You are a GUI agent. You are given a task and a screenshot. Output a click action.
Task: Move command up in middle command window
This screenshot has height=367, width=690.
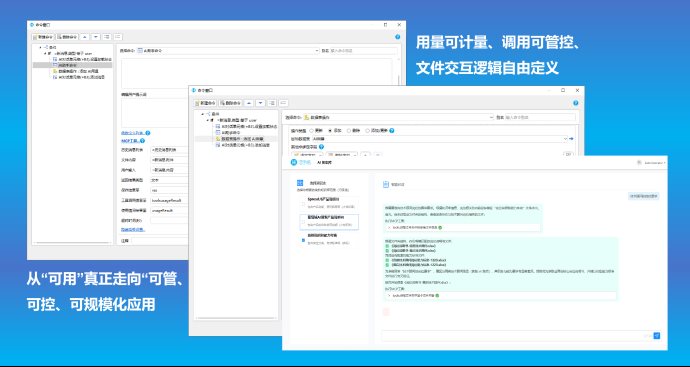[249, 103]
